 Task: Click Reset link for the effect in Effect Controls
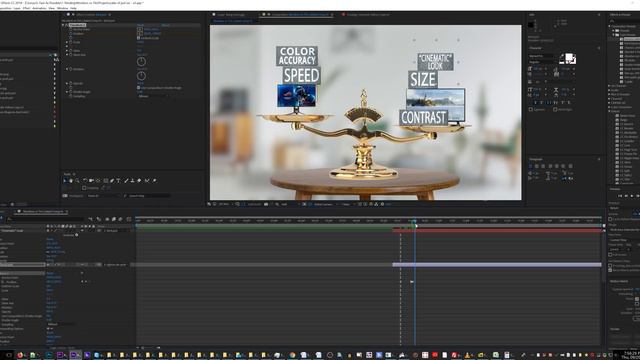pyautogui.click(x=140, y=25)
